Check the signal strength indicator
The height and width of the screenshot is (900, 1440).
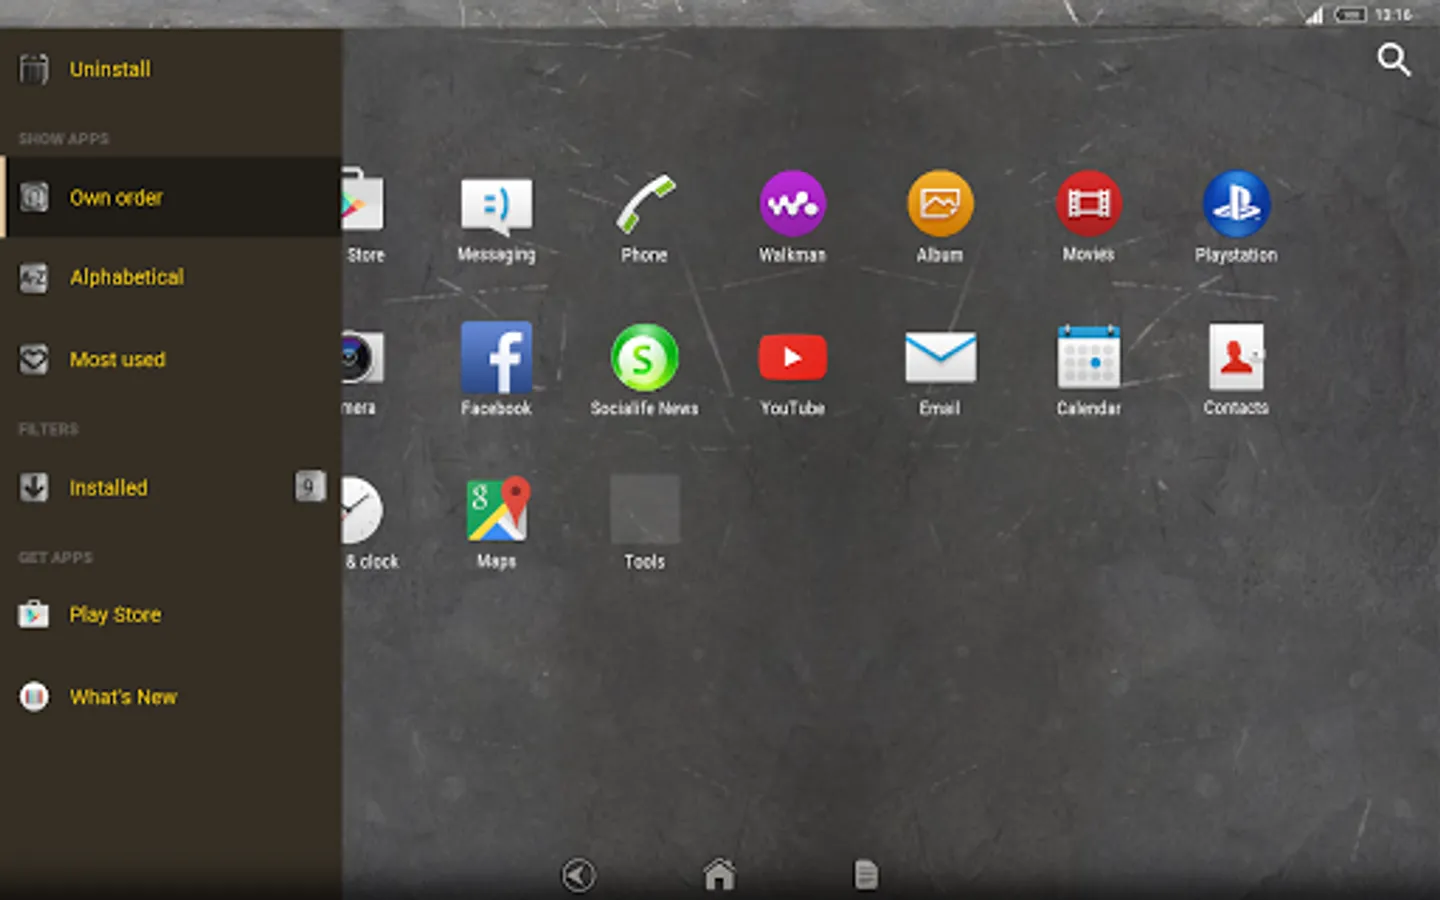pos(1314,15)
